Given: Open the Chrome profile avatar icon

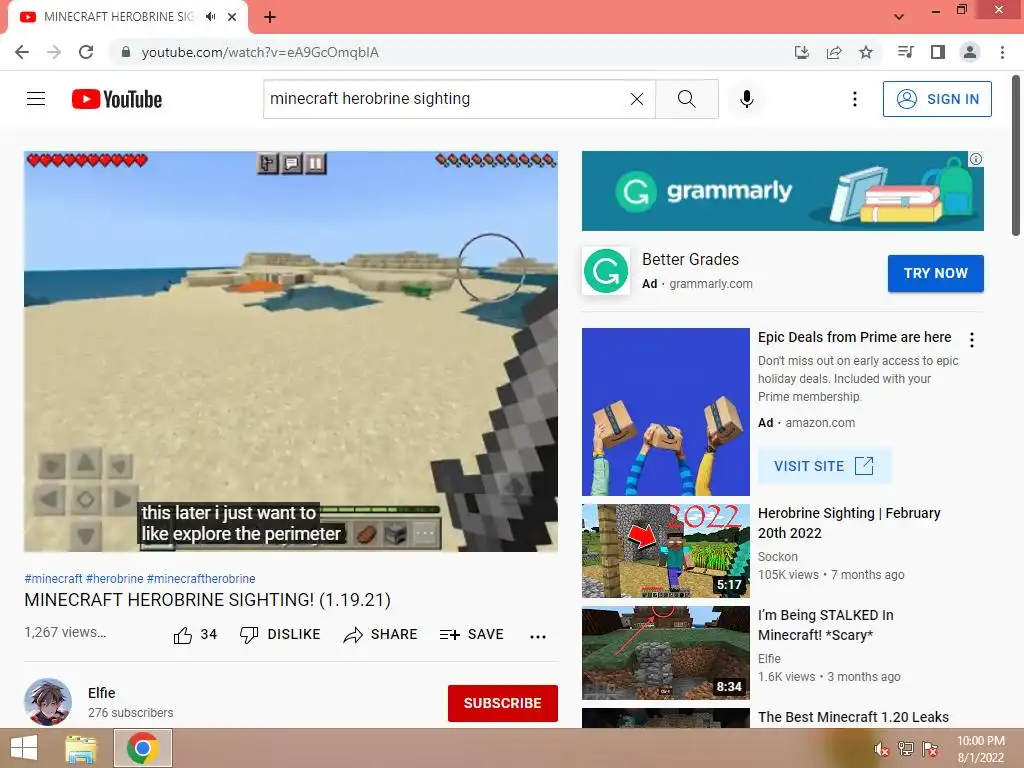Looking at the screenshot, I should [x=970, y=52].
